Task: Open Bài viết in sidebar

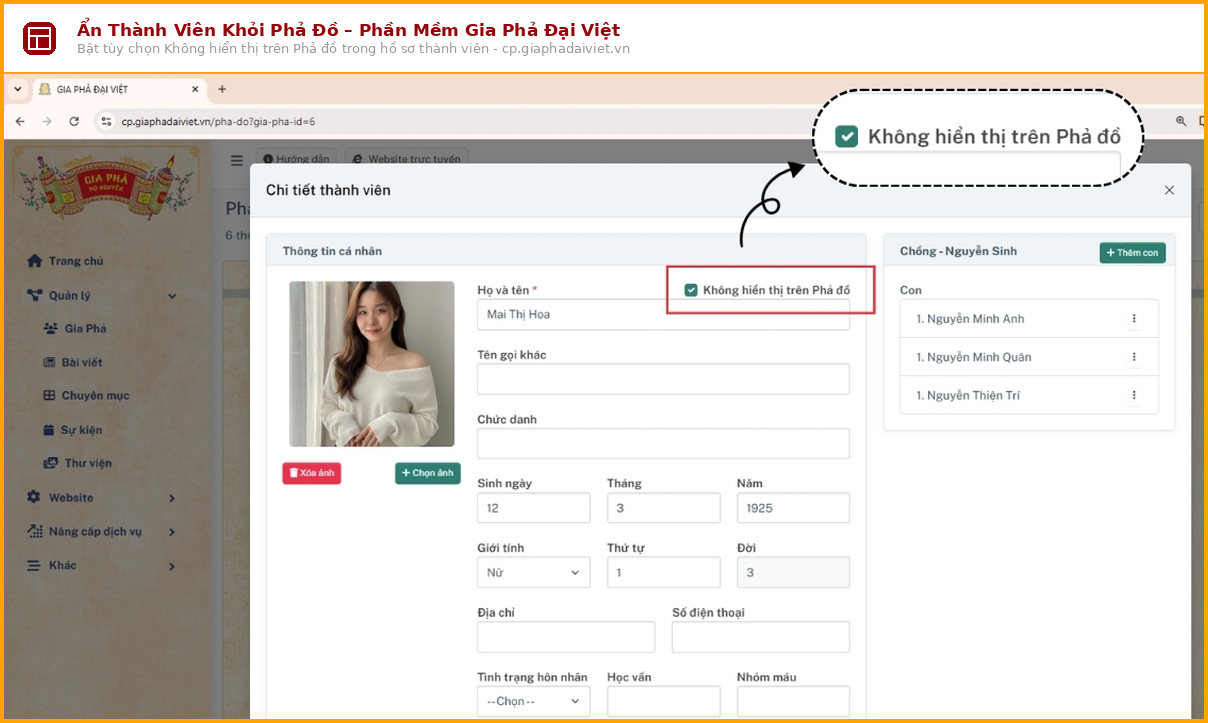Action: tap(82, 362)
